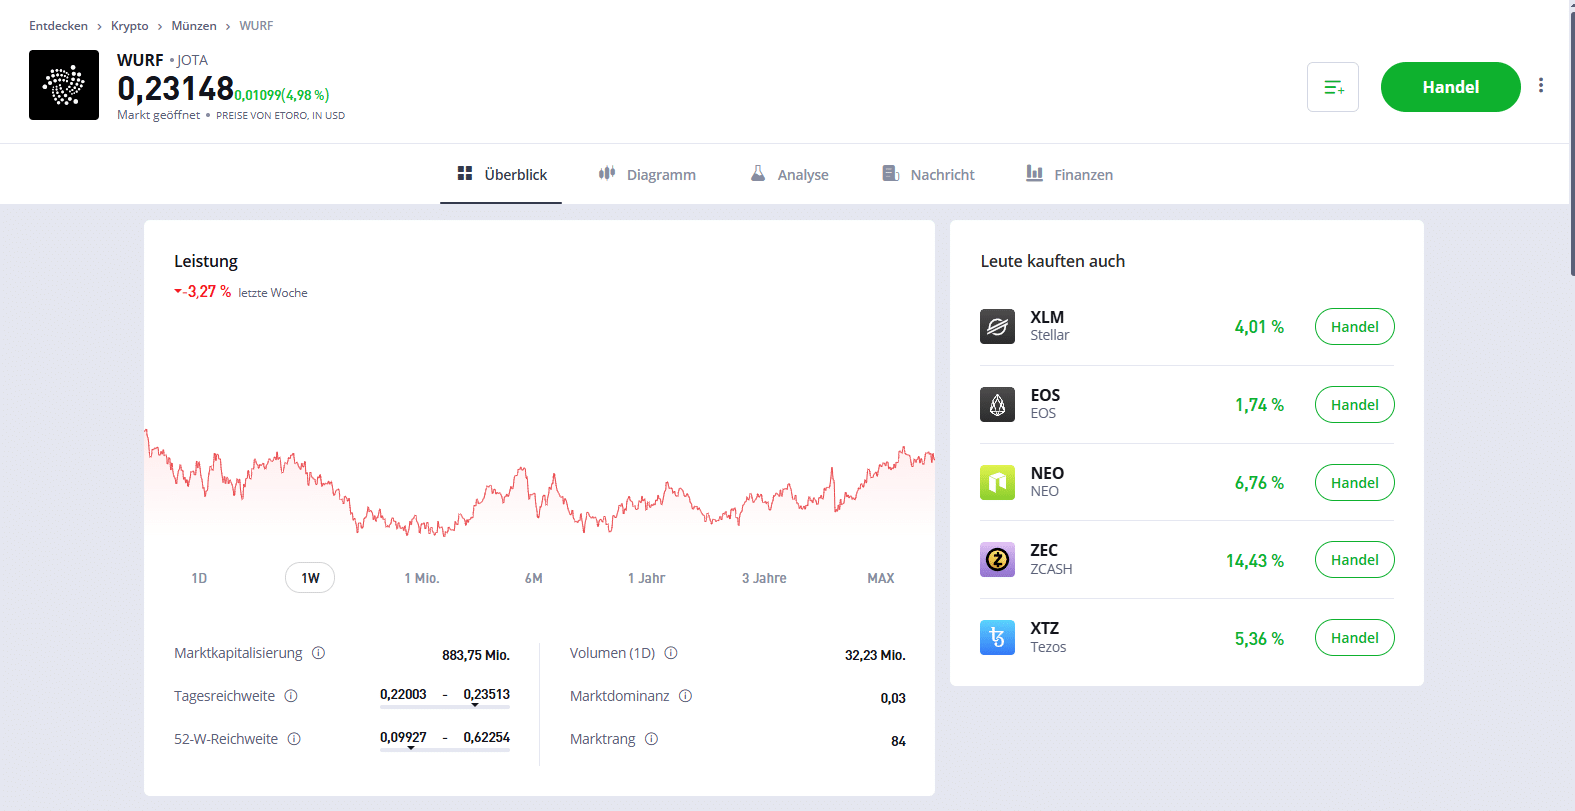Click the ZEC 14,43 % change value
Image resolution: width=1575 pixels, height=811 pixels.
tap(1255, 561)
